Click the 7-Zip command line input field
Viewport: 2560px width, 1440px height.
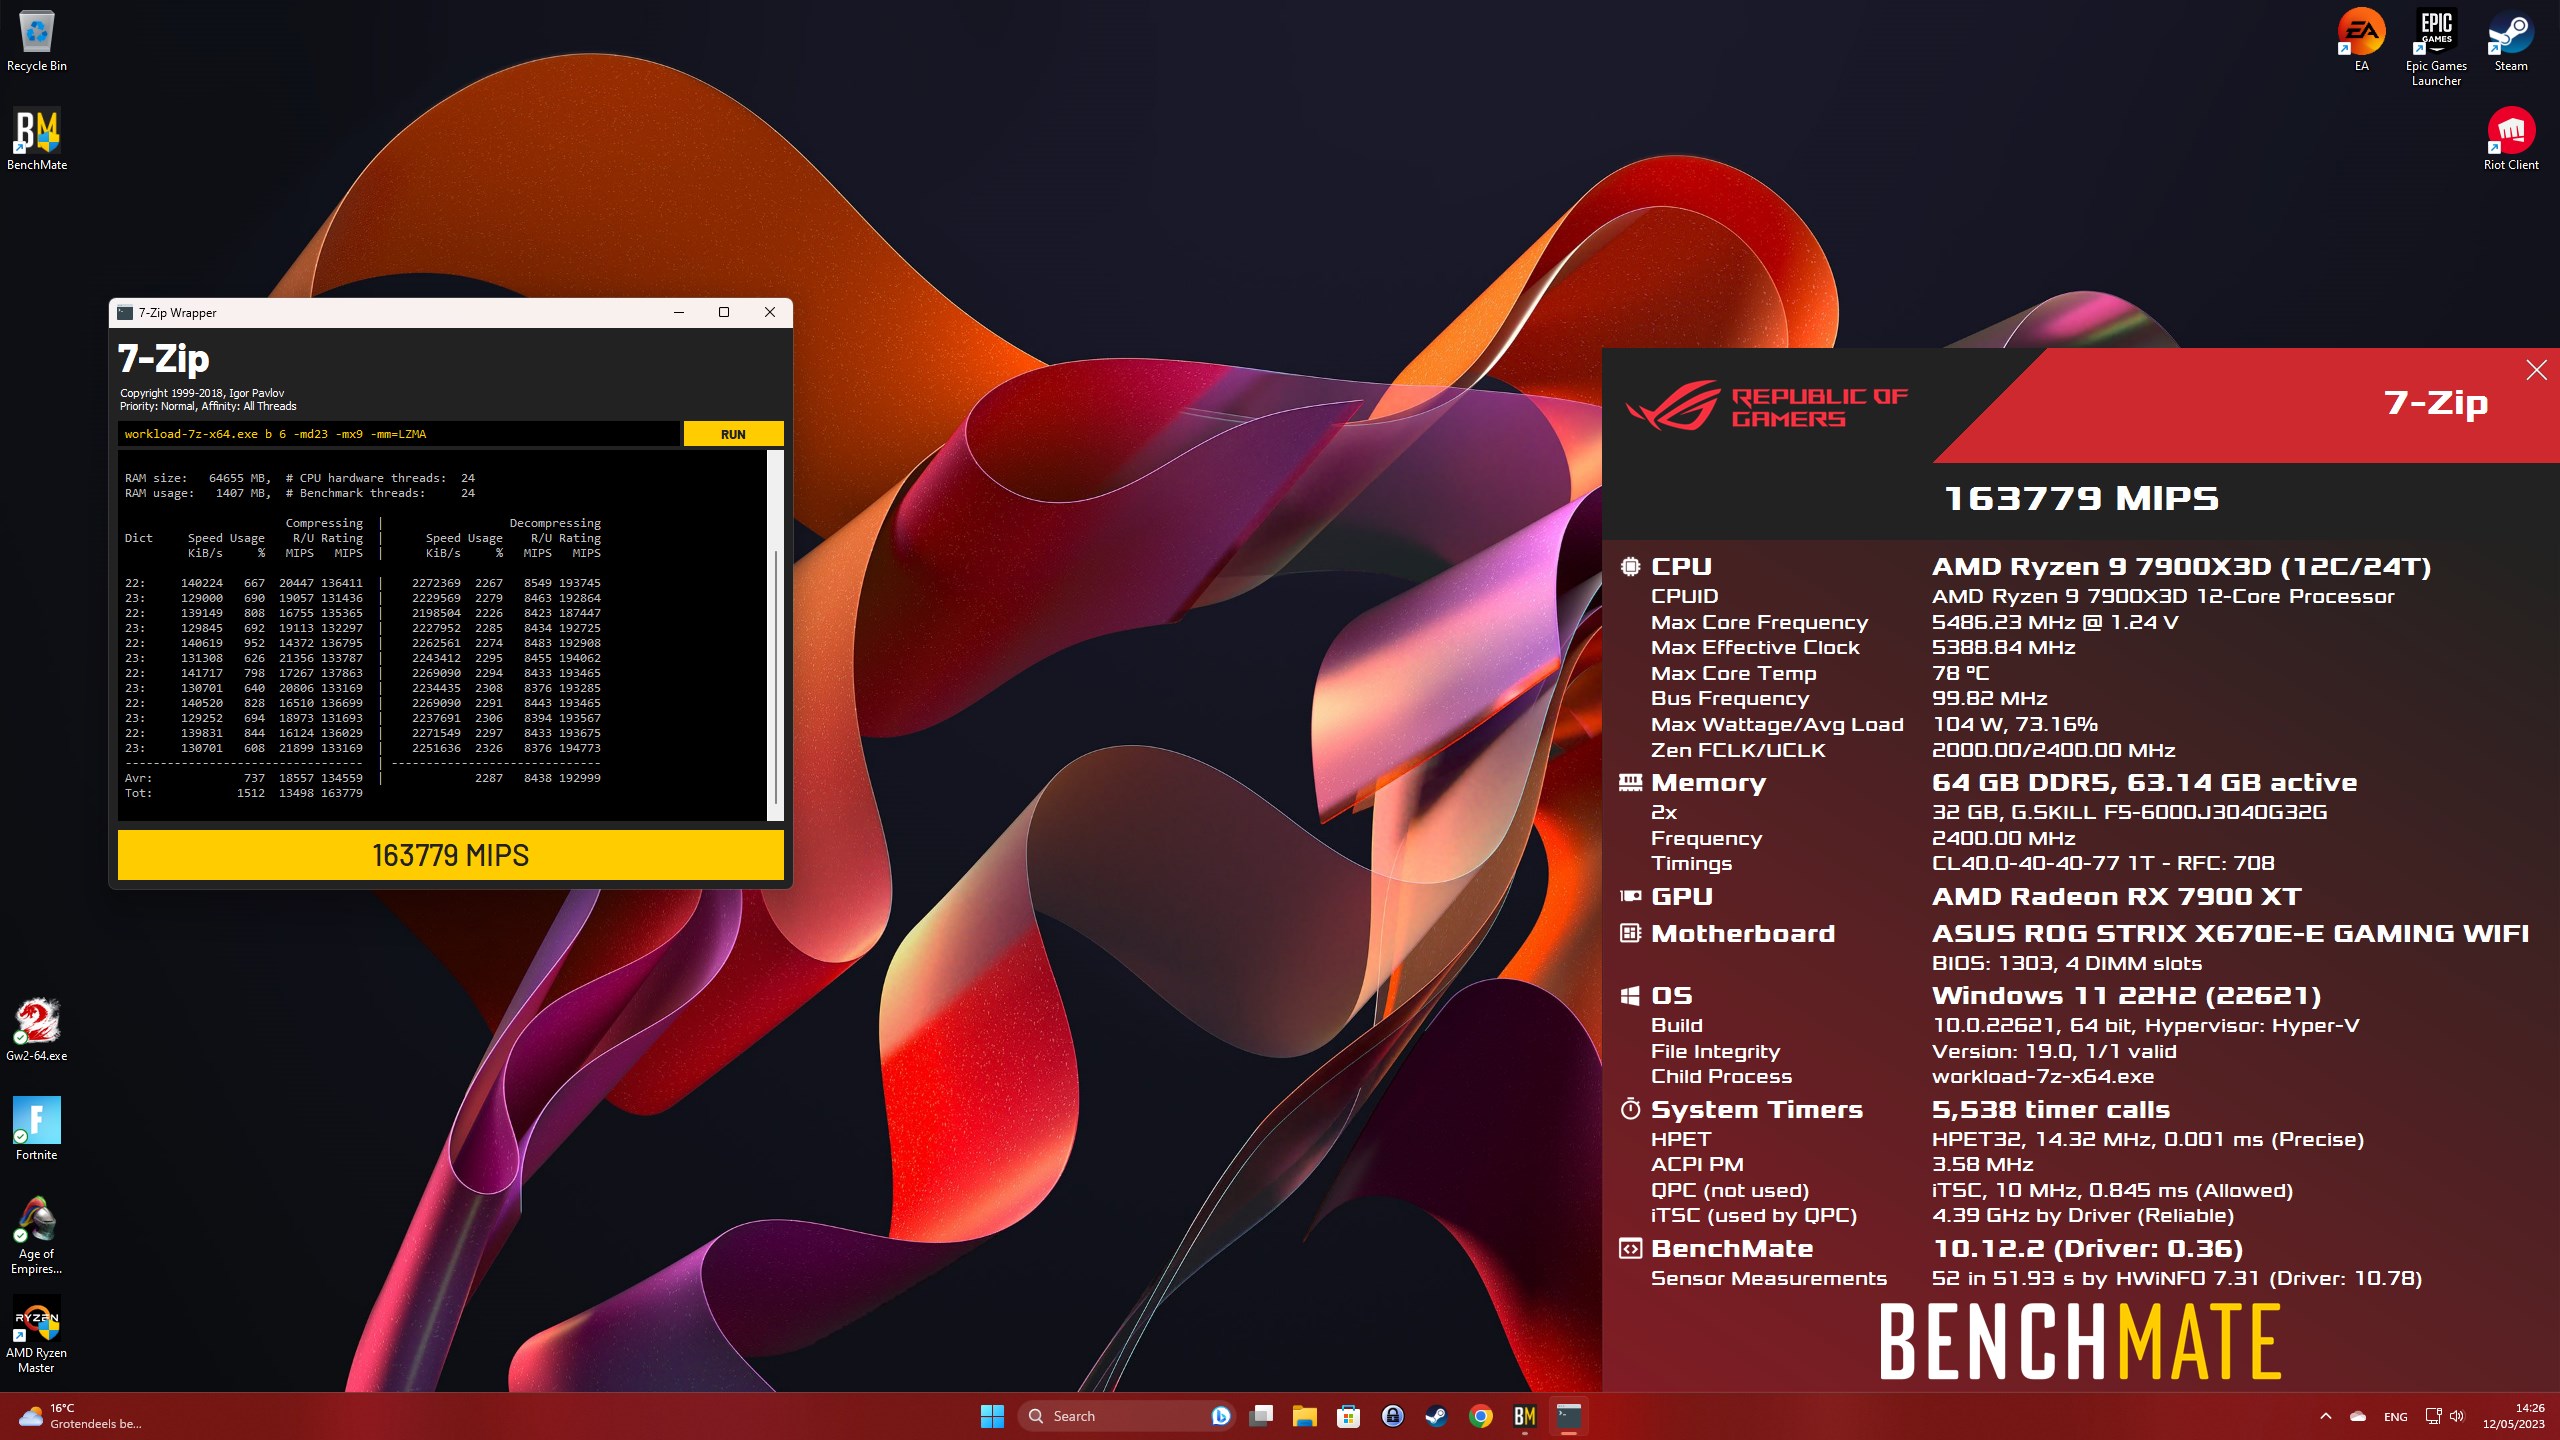(398, 434)
